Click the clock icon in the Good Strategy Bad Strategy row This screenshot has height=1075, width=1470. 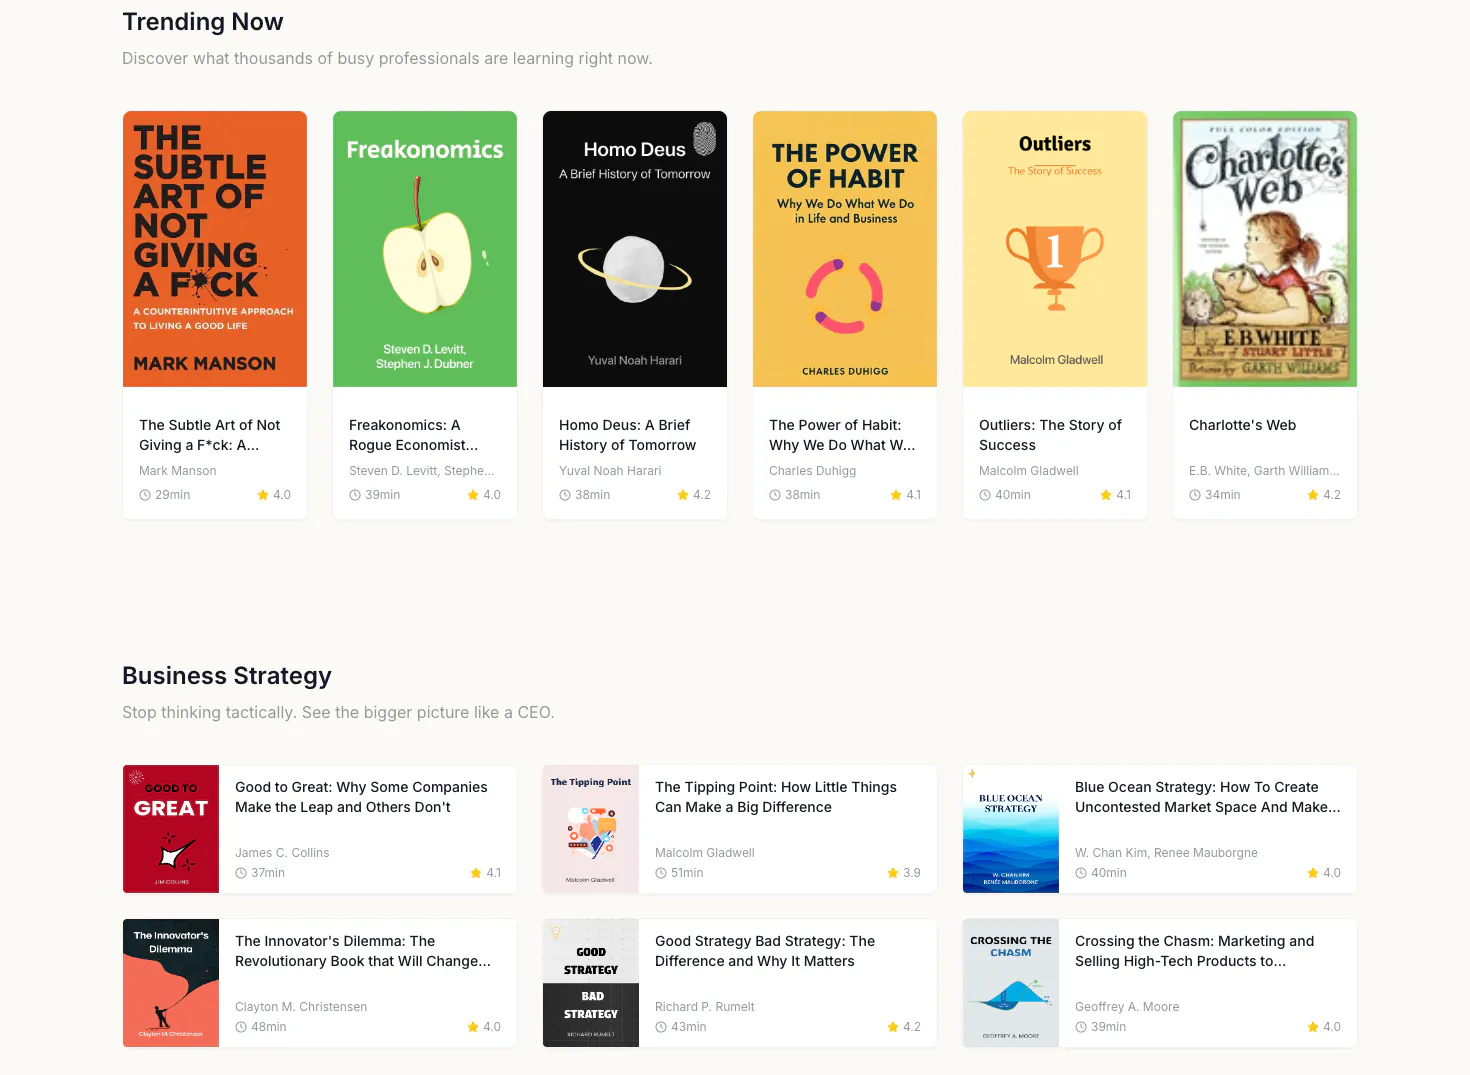[661, 1027]
